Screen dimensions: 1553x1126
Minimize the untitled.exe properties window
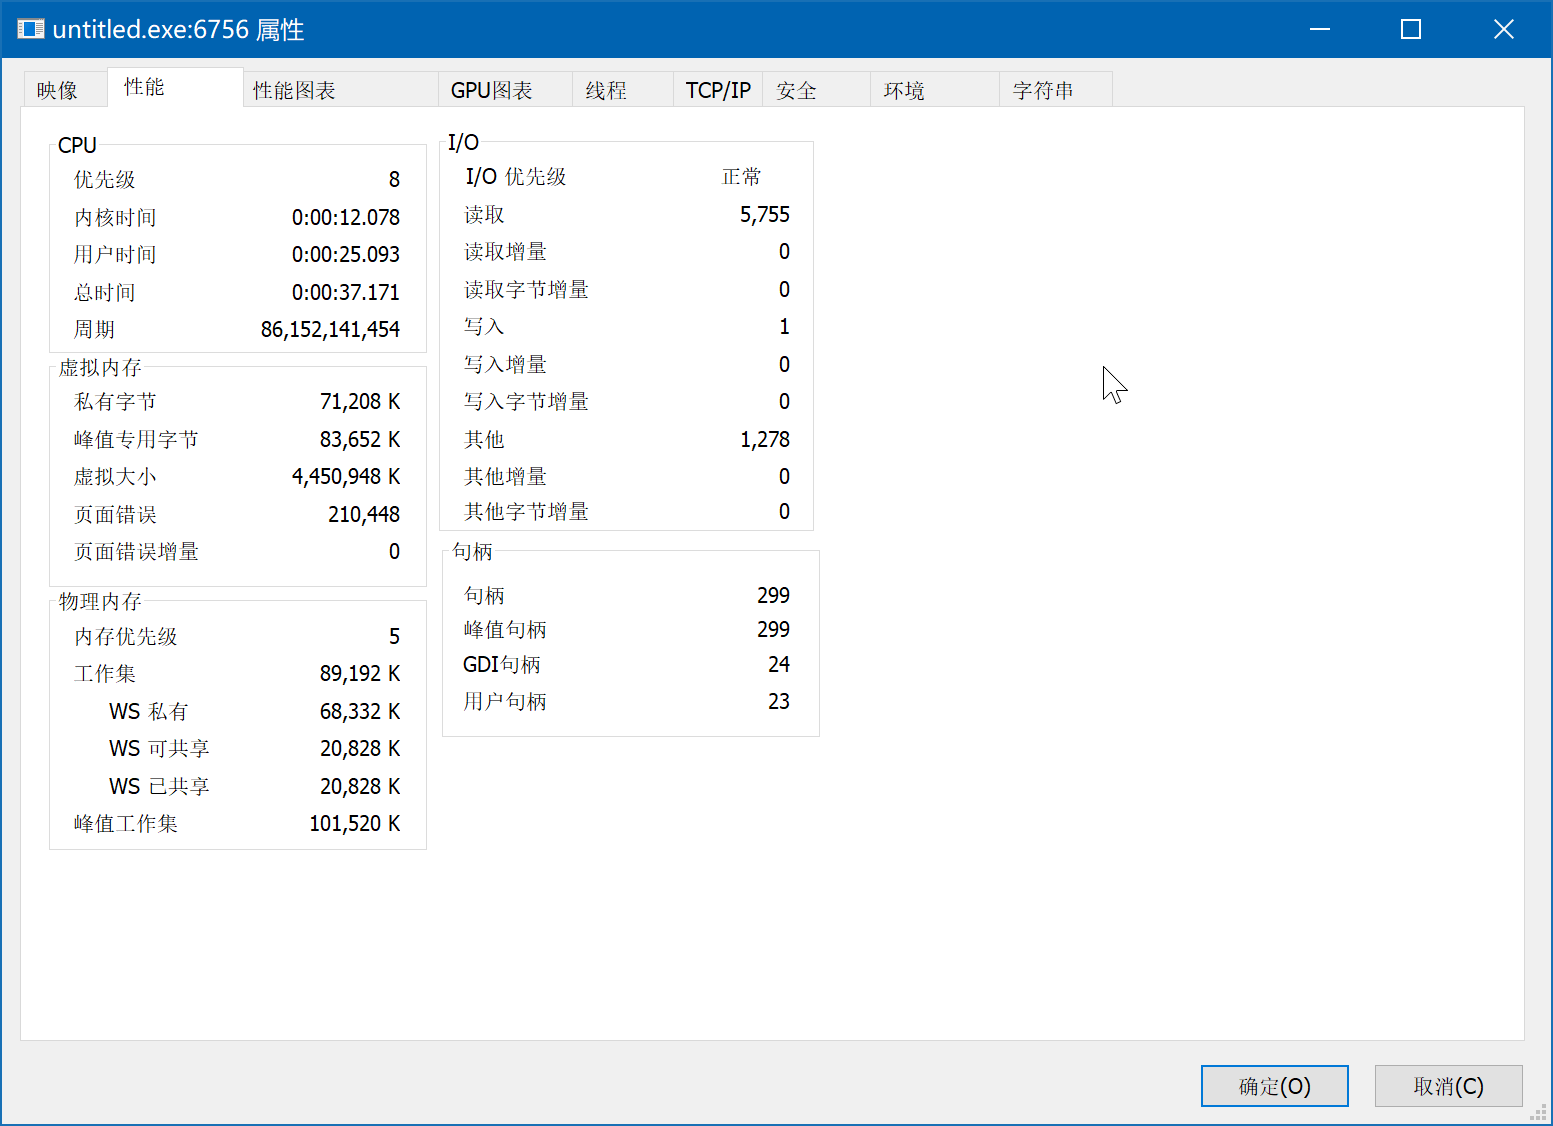click(1320, 29)
